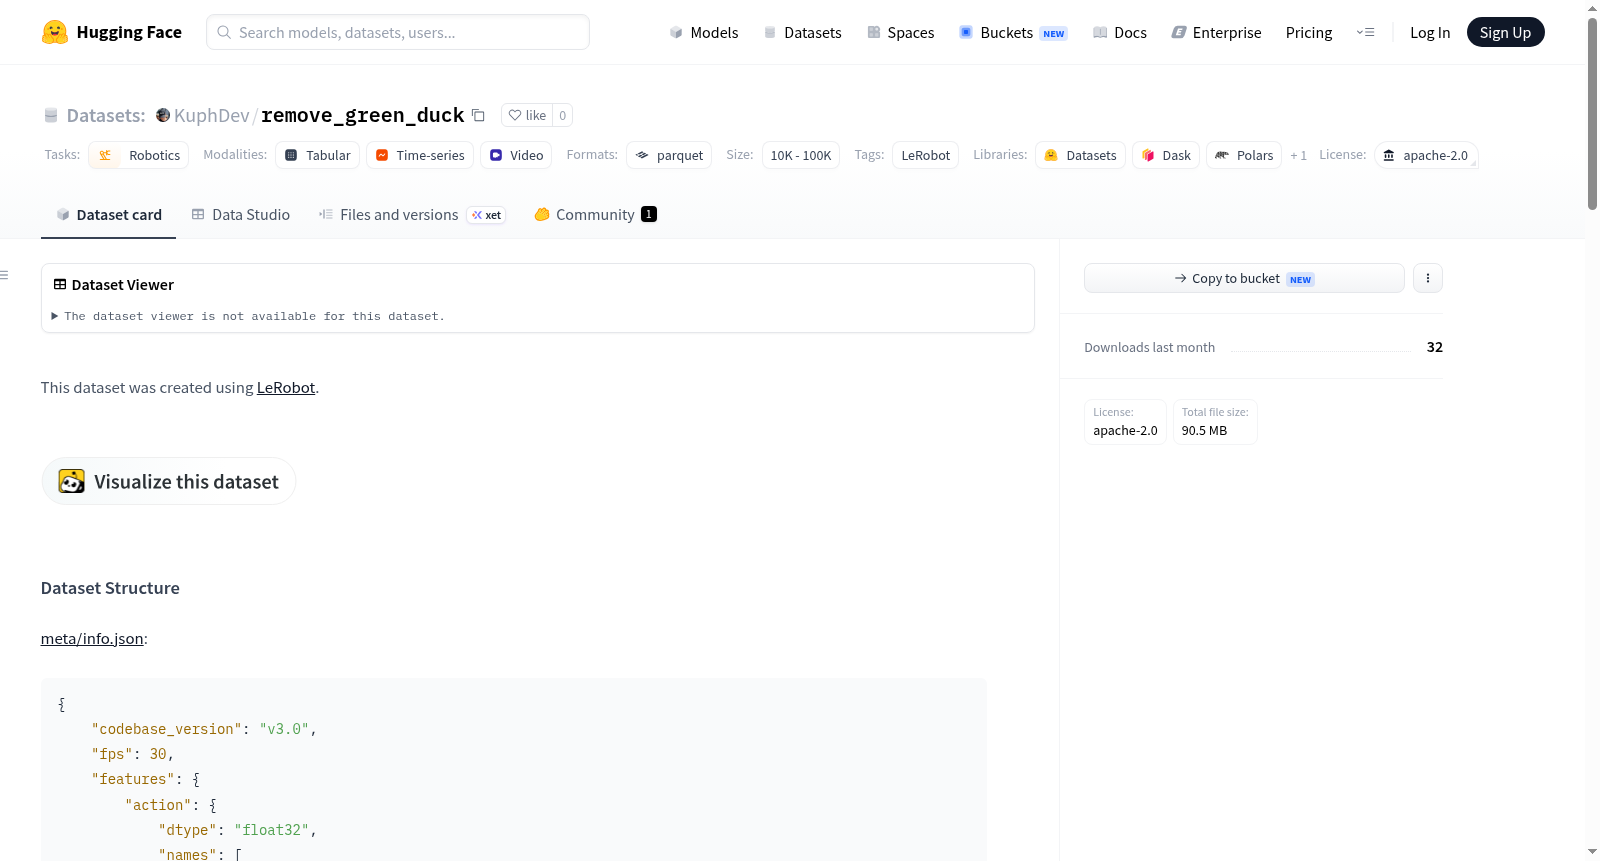Click the Robotics task tag
The image size is (1600, 861).
pyautogui.click(x=139, y=155)
